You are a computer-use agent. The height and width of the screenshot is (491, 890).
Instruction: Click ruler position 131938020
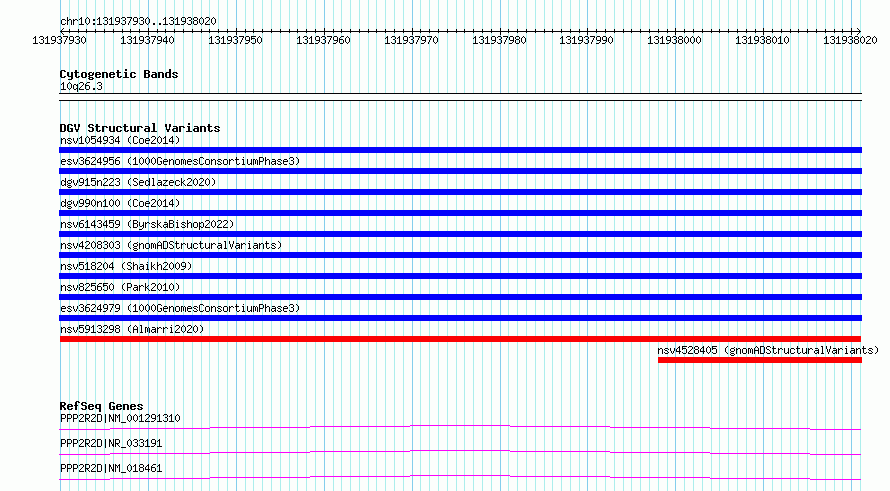(x=850, y=40)
